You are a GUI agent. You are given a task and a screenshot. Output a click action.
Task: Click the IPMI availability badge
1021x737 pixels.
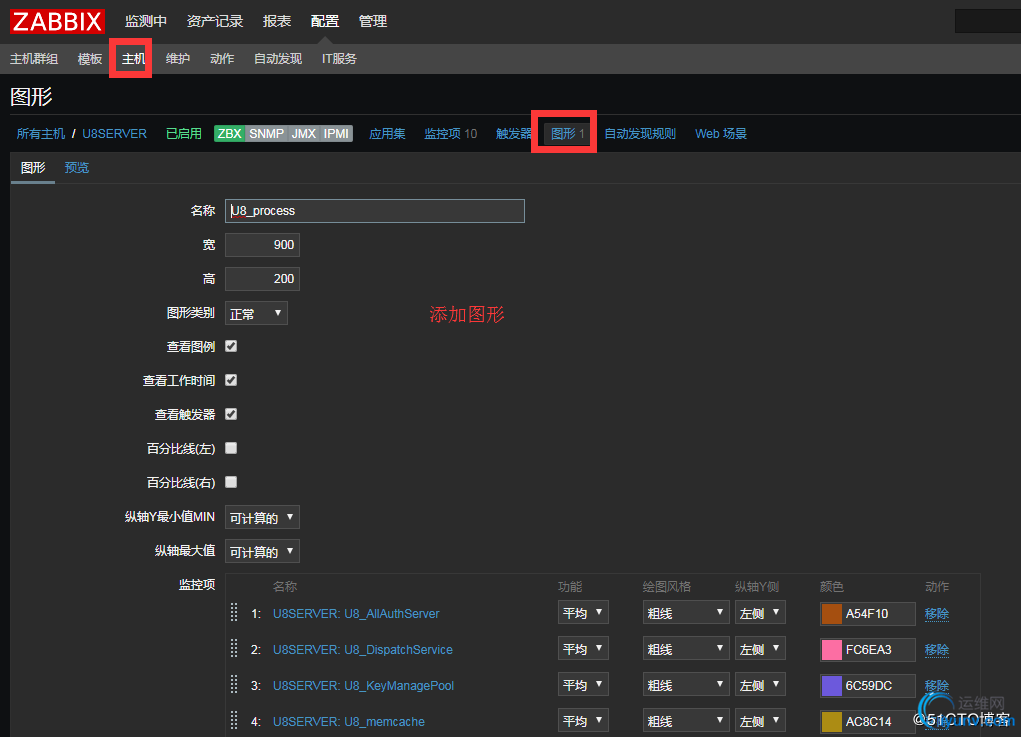point(336,133)
